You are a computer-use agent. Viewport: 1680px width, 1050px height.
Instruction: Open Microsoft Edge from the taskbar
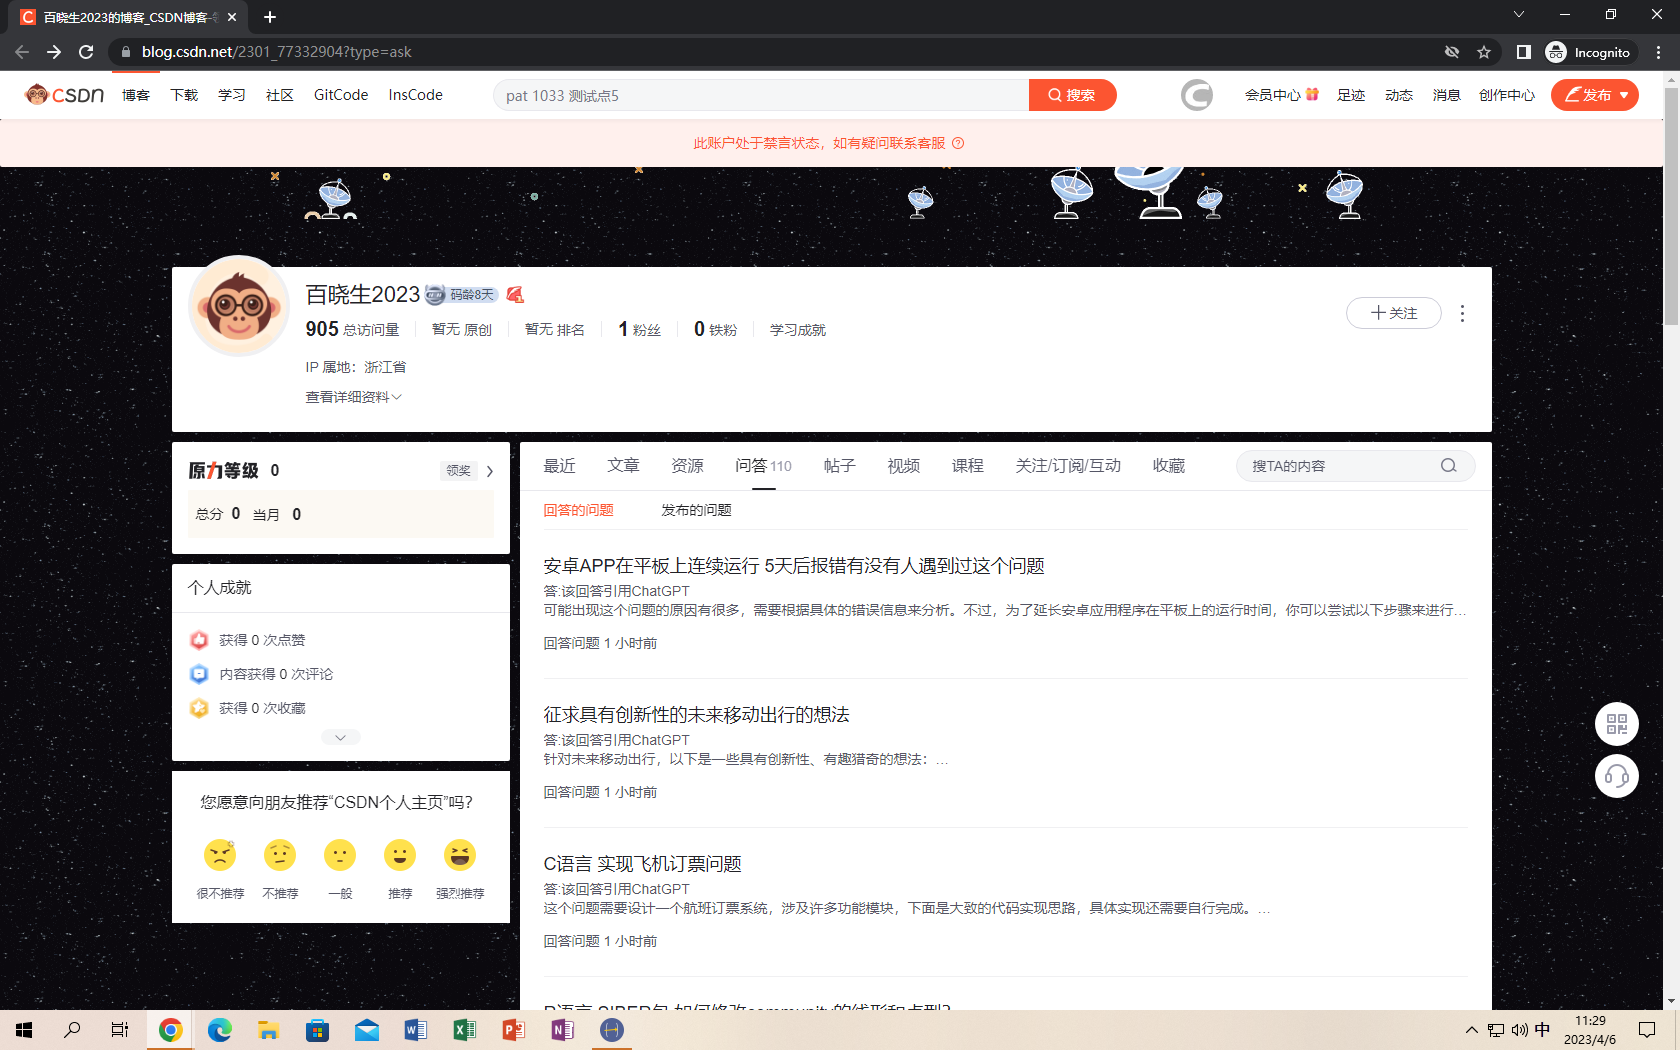(x=219, y=1030)
